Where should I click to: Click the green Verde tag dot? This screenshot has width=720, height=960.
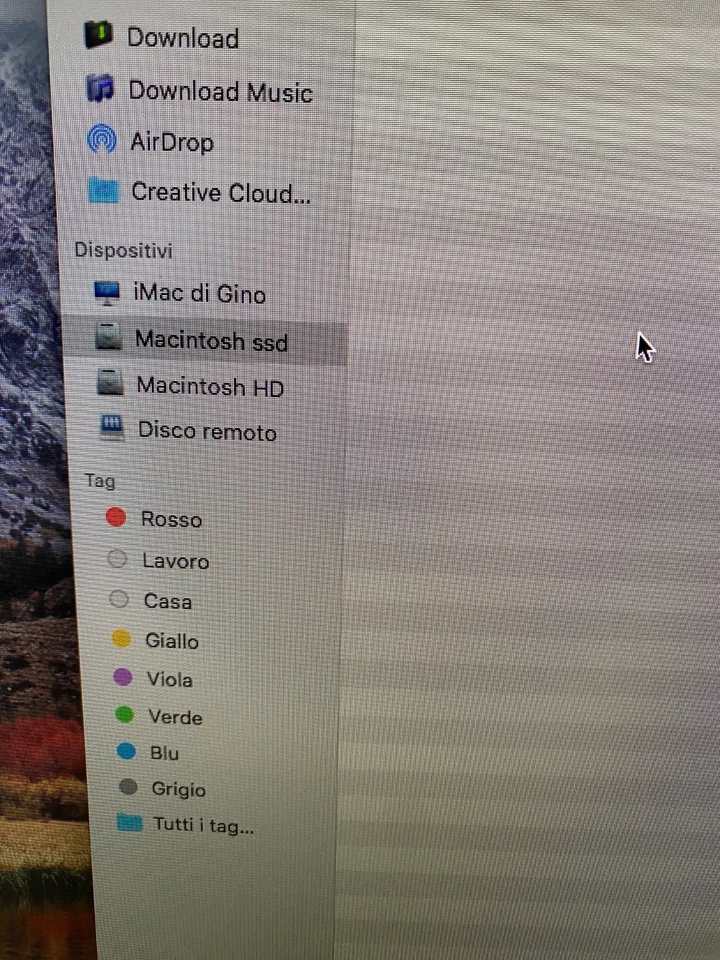(124, 714)
